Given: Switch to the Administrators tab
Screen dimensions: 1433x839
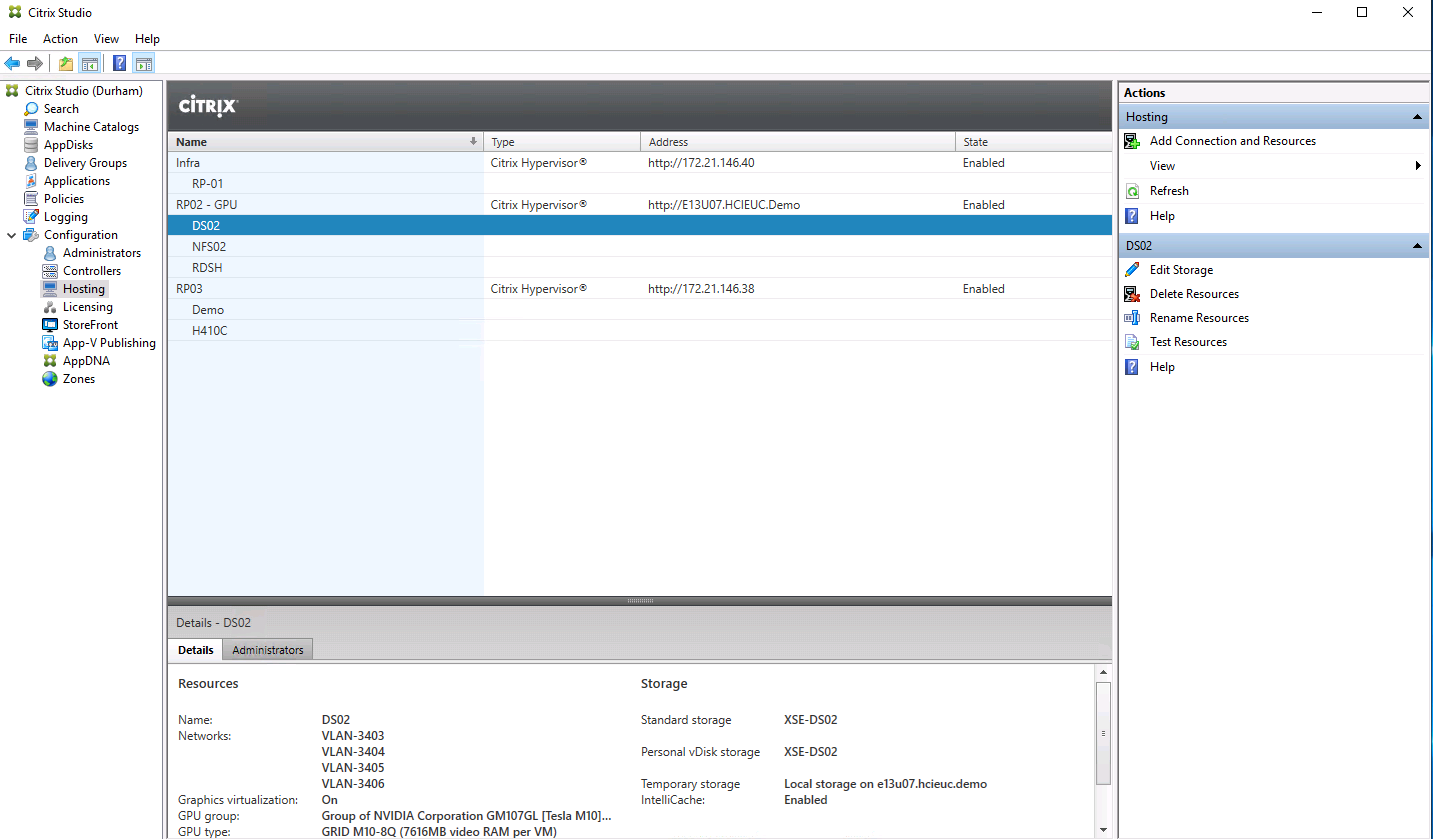Looking at the screenshot, I should click(x=267, y=650).
